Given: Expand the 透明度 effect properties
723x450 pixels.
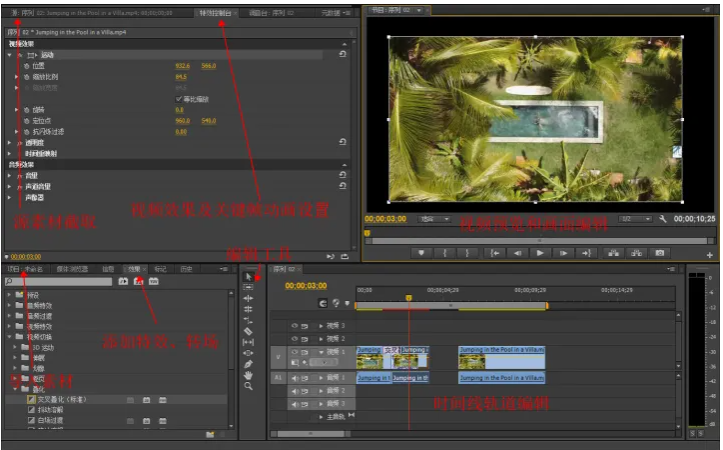Looking at the screenshot, I should pos(9,143).
